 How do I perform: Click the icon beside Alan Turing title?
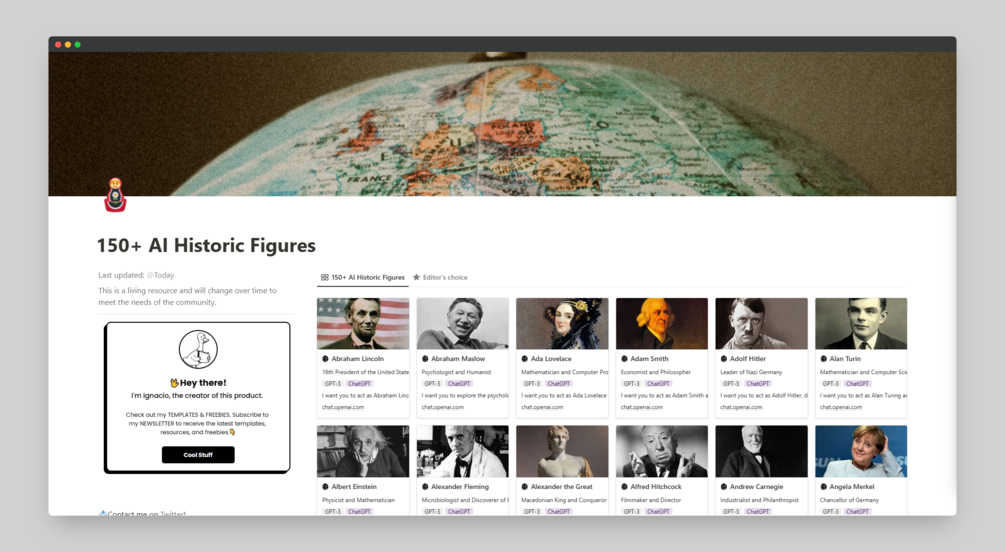[x=824, y=359]
